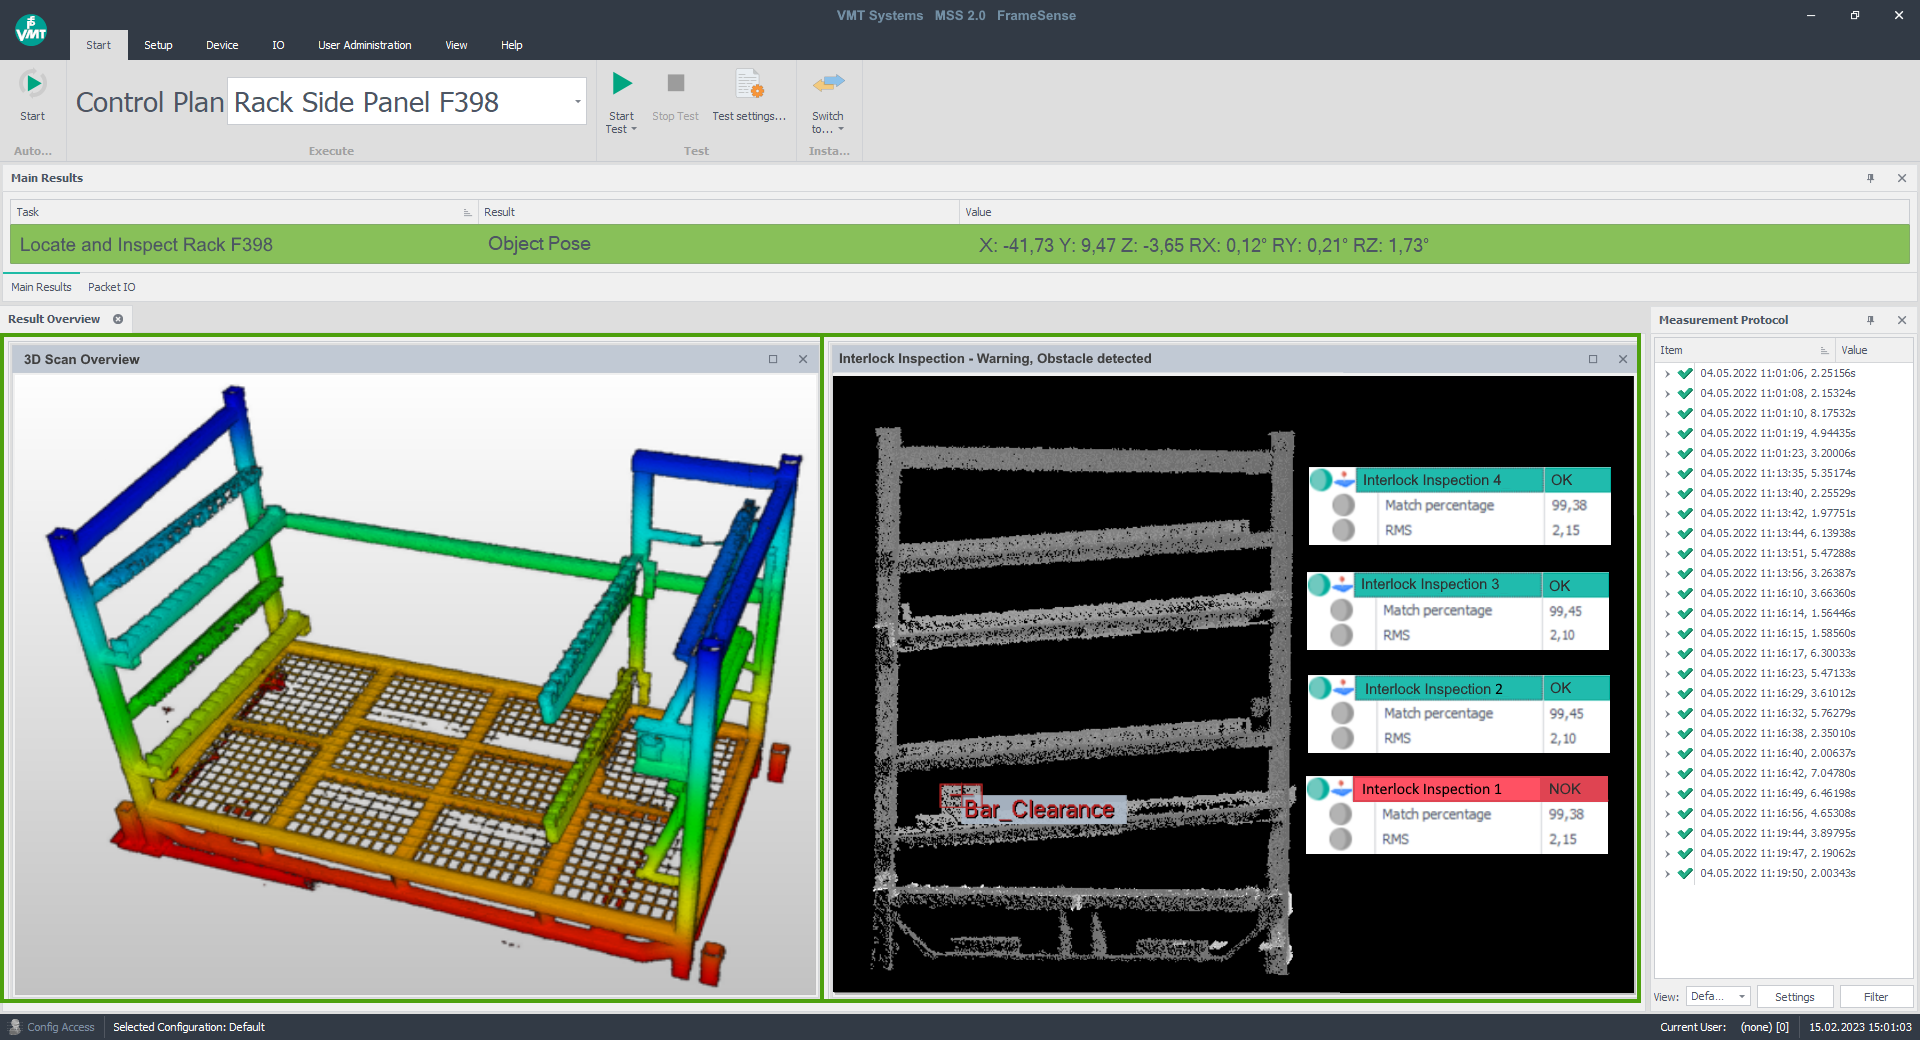Click the Stop Test square icon
This screenshot has height=1053, width=1920.
(x=675, y=84)
